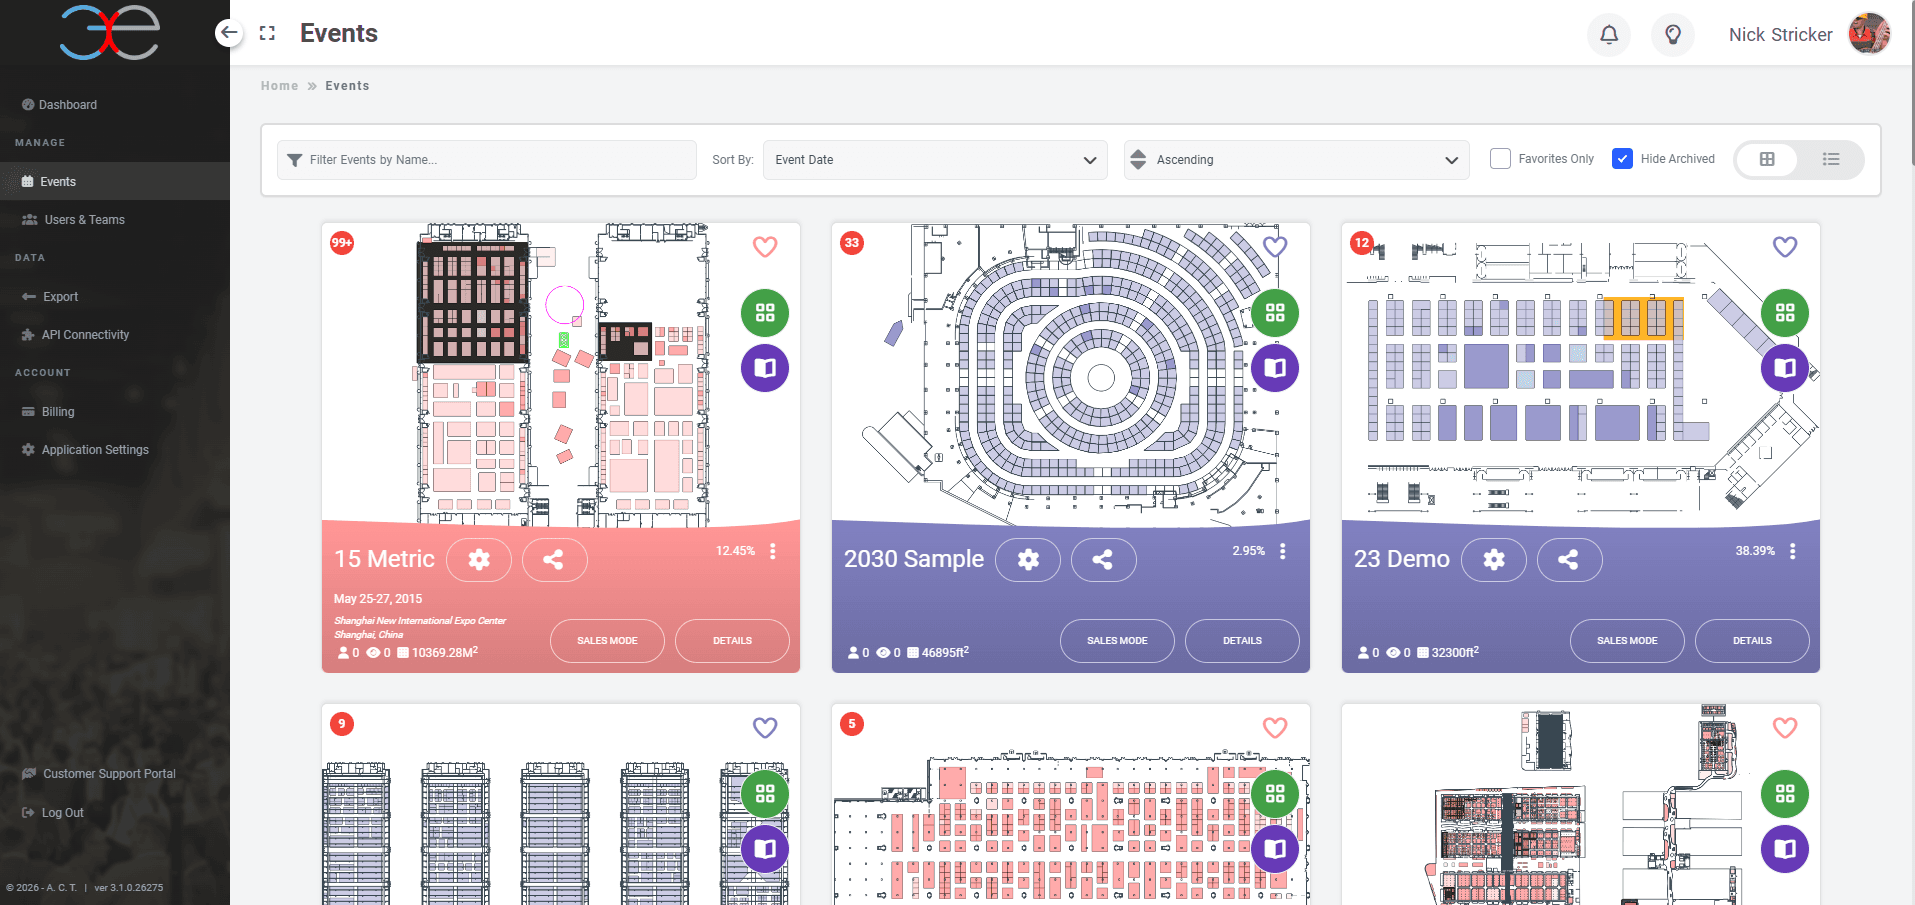Enable the Favorites Only checkbox
1915x905 pixels.
pos(1500,159)
